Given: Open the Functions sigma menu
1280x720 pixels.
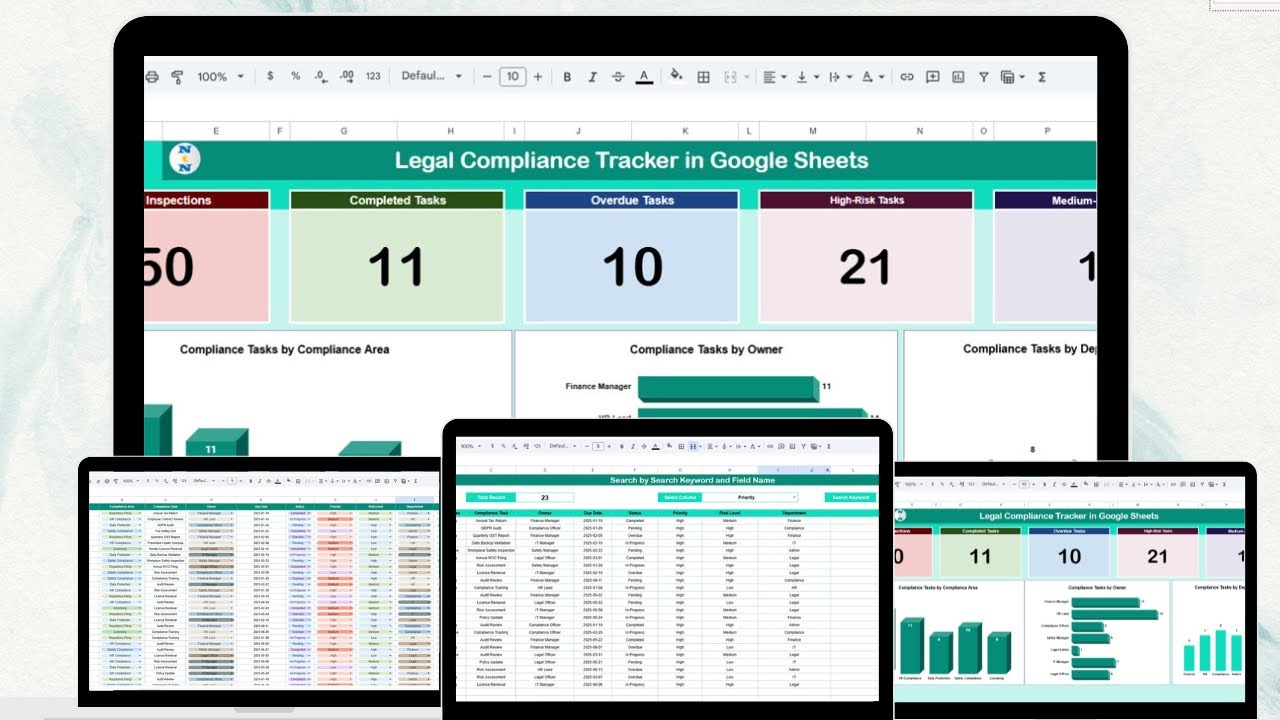Looking at the screenshot, I should coord(1042,76).
